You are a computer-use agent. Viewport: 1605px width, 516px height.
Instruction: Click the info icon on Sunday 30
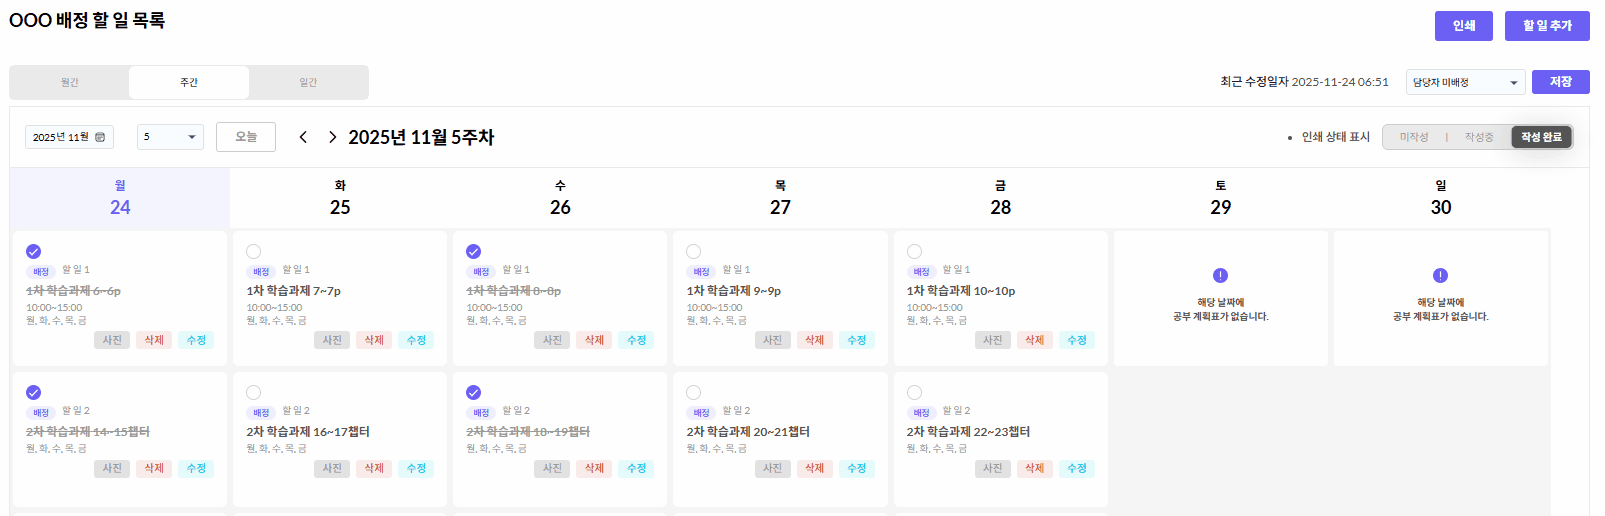point(1440,275)
